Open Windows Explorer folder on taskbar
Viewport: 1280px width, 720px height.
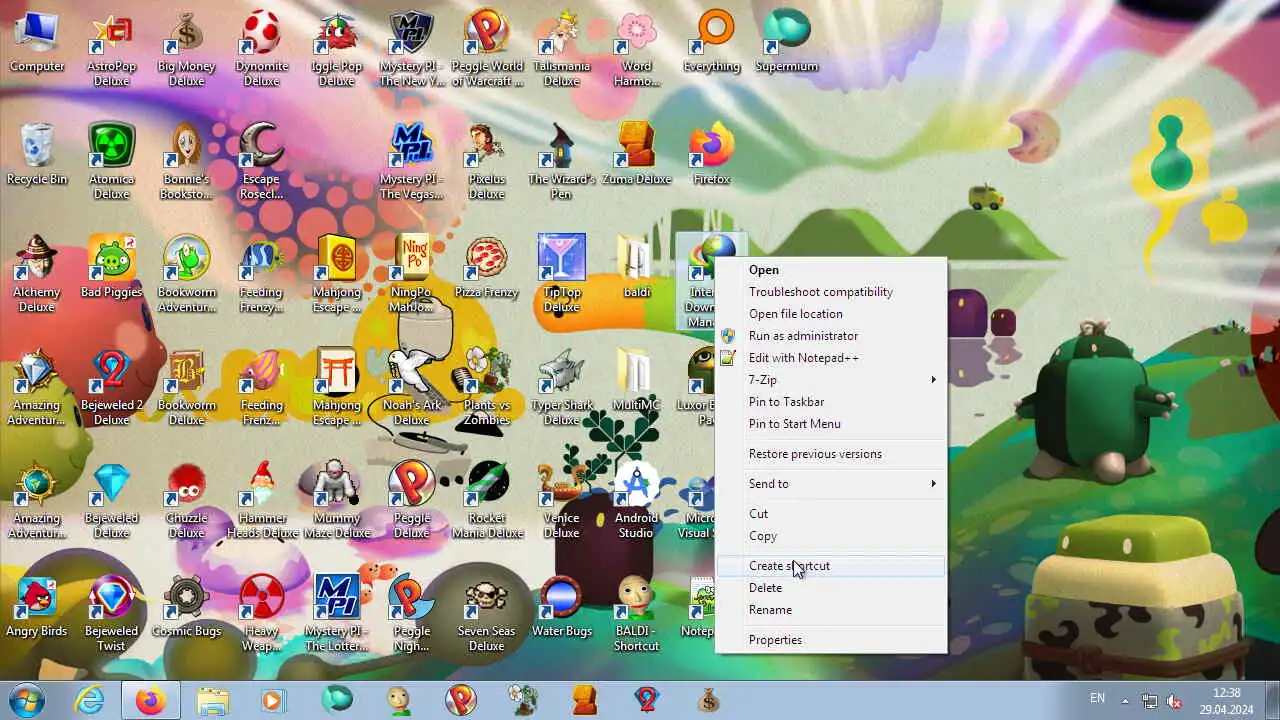tap(212, 700)
